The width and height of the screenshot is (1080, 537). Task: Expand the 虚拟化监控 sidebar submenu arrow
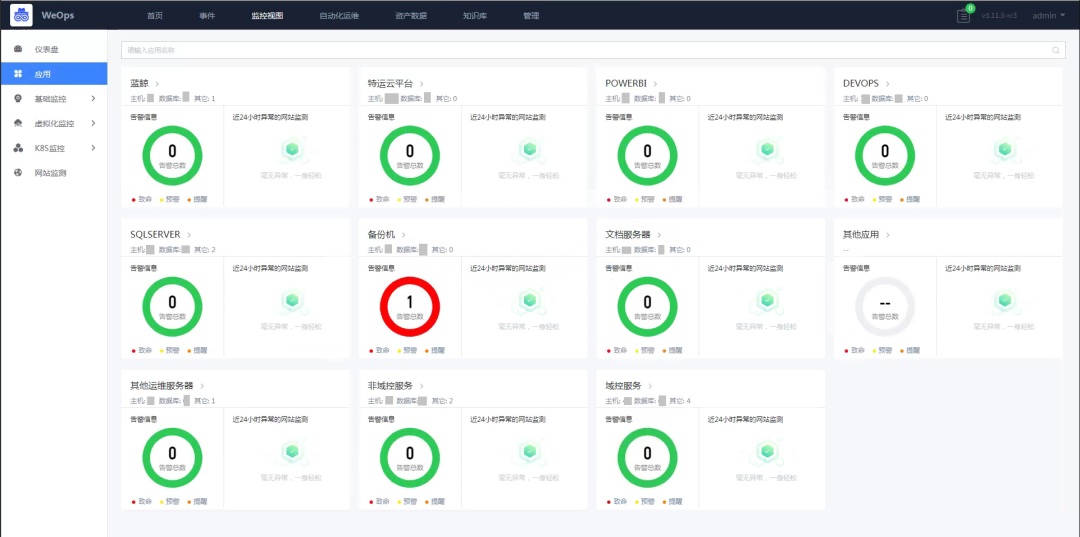[93, 123]
